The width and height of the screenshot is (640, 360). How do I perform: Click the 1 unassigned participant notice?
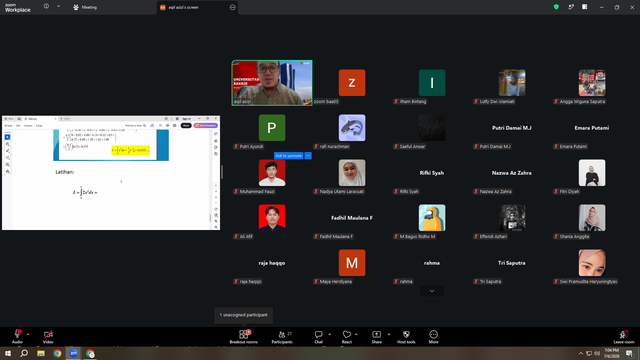(x=244, y=315)
